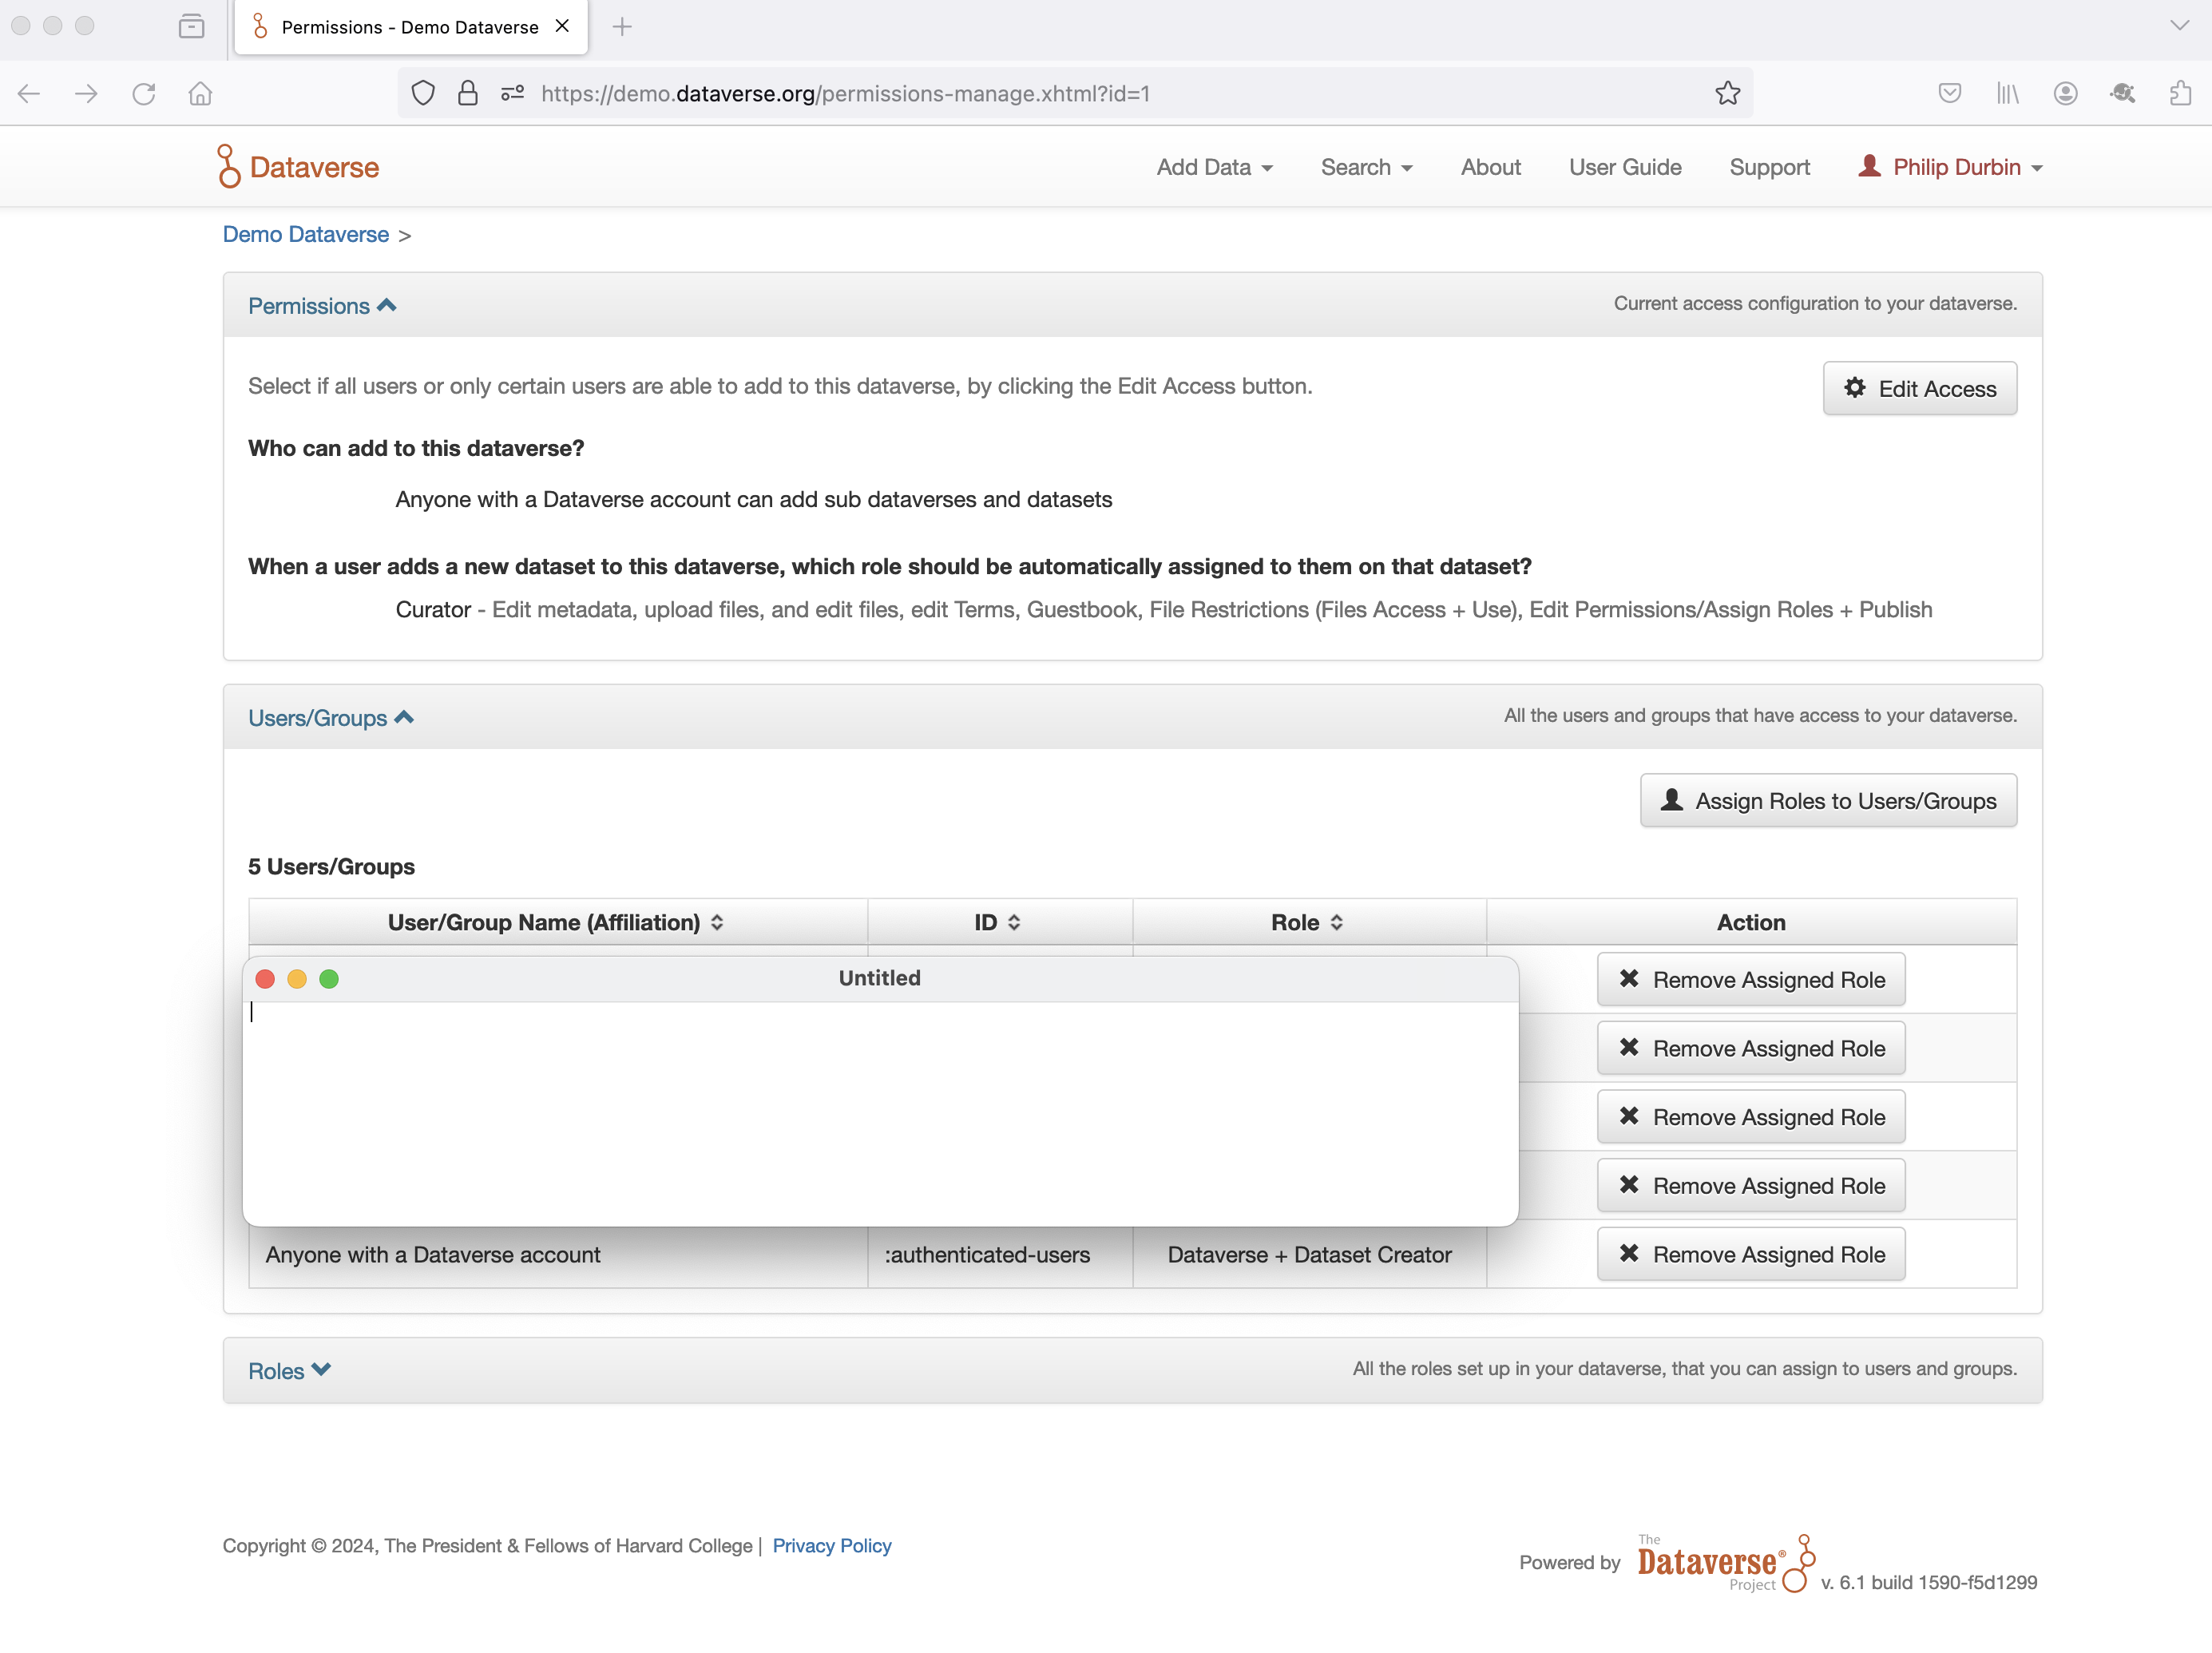This screenshot has height=1653, width=2212.
Task: Click the shield tracking protection icon
Action: 423,93
